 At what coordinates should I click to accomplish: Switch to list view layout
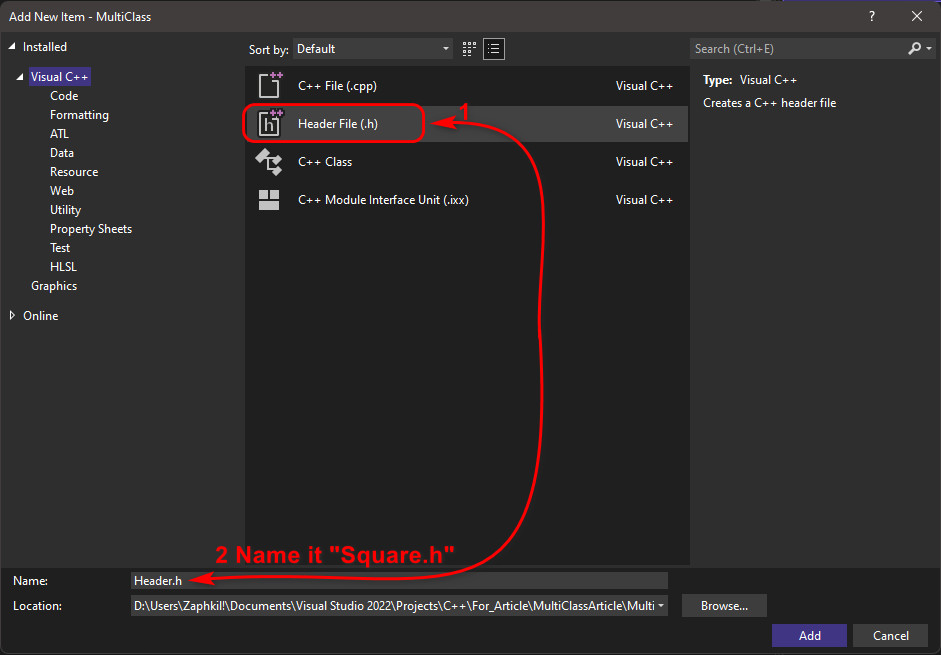coord(494,49)
